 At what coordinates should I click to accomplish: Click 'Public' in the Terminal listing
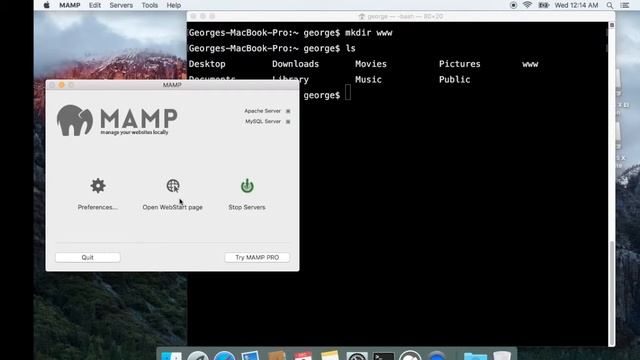(x=454, y=80)
